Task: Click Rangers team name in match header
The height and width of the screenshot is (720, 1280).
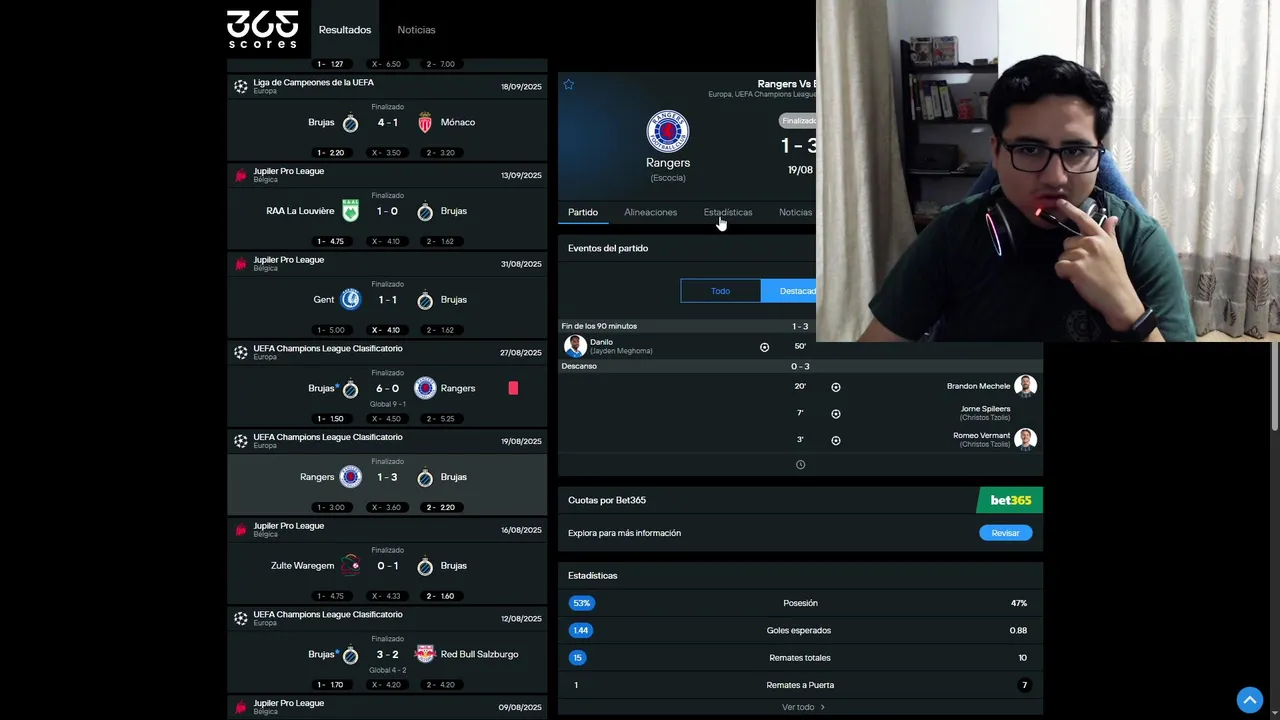Action: coord(668,162)
